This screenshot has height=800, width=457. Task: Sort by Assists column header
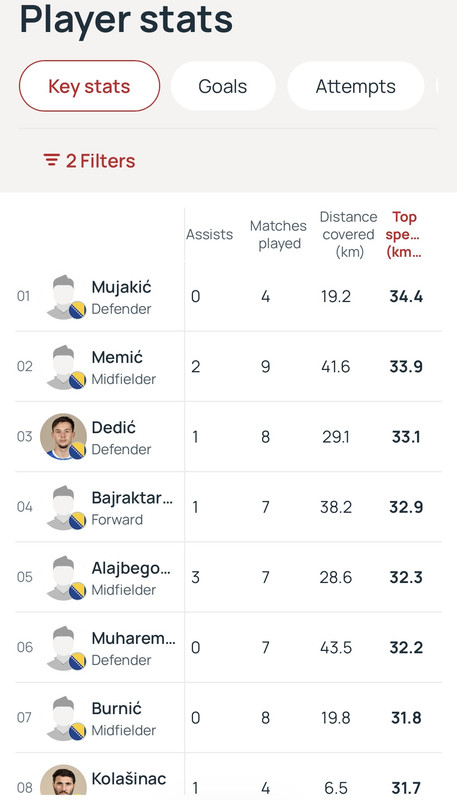(210, 235)
